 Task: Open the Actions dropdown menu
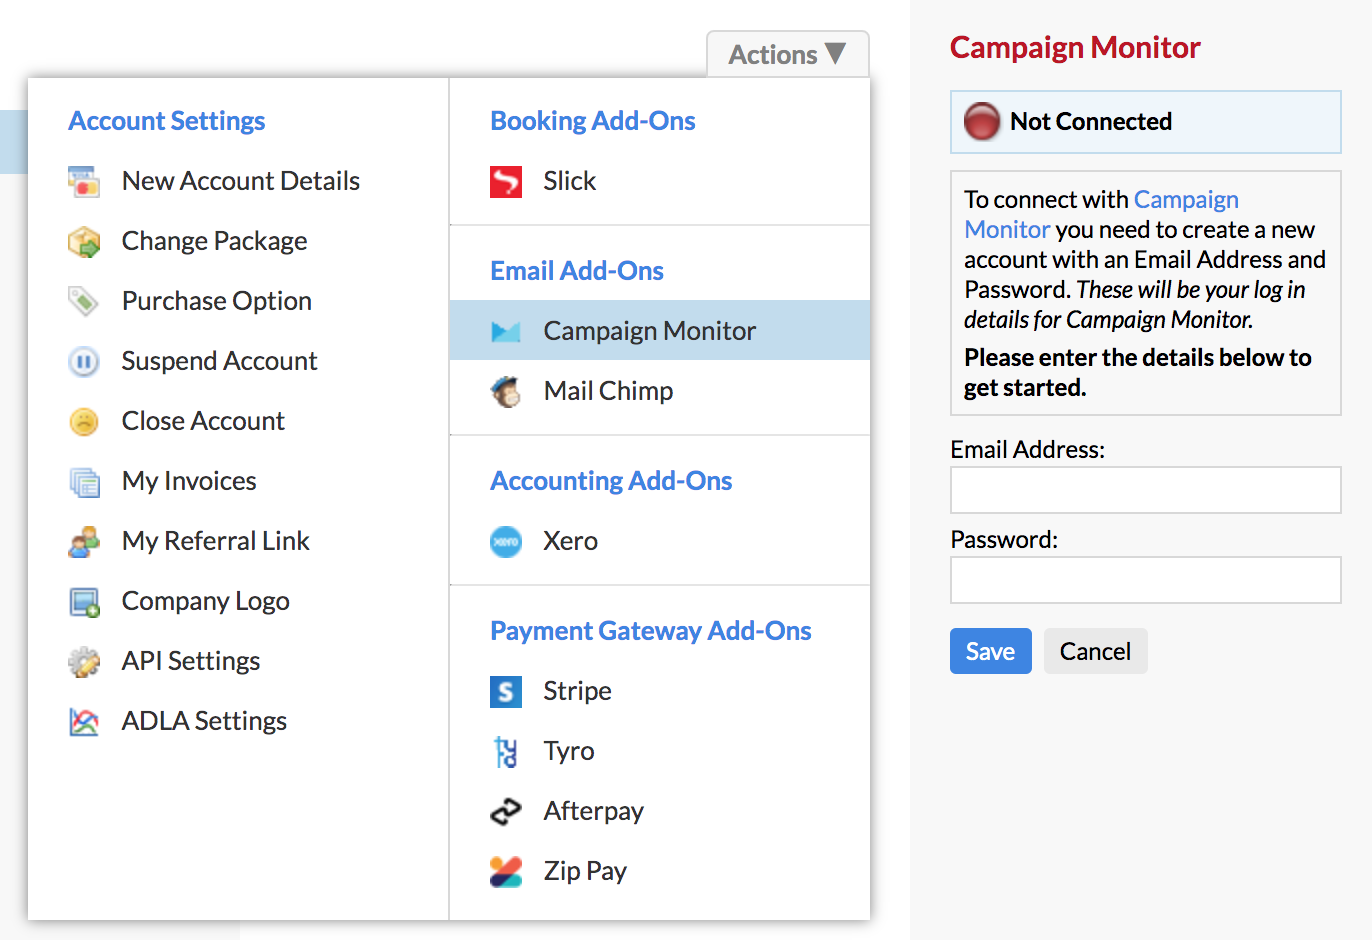click(x=787, y=54)
